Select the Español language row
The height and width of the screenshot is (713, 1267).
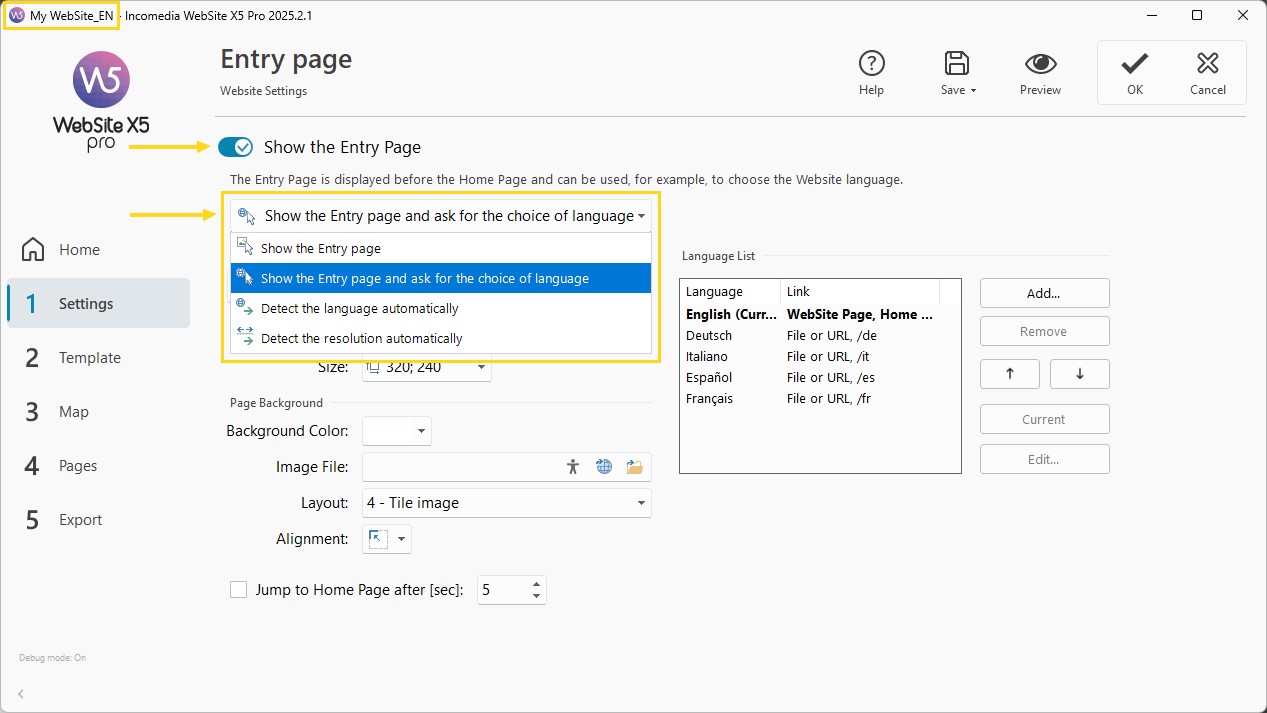click(x=820, y=377)
